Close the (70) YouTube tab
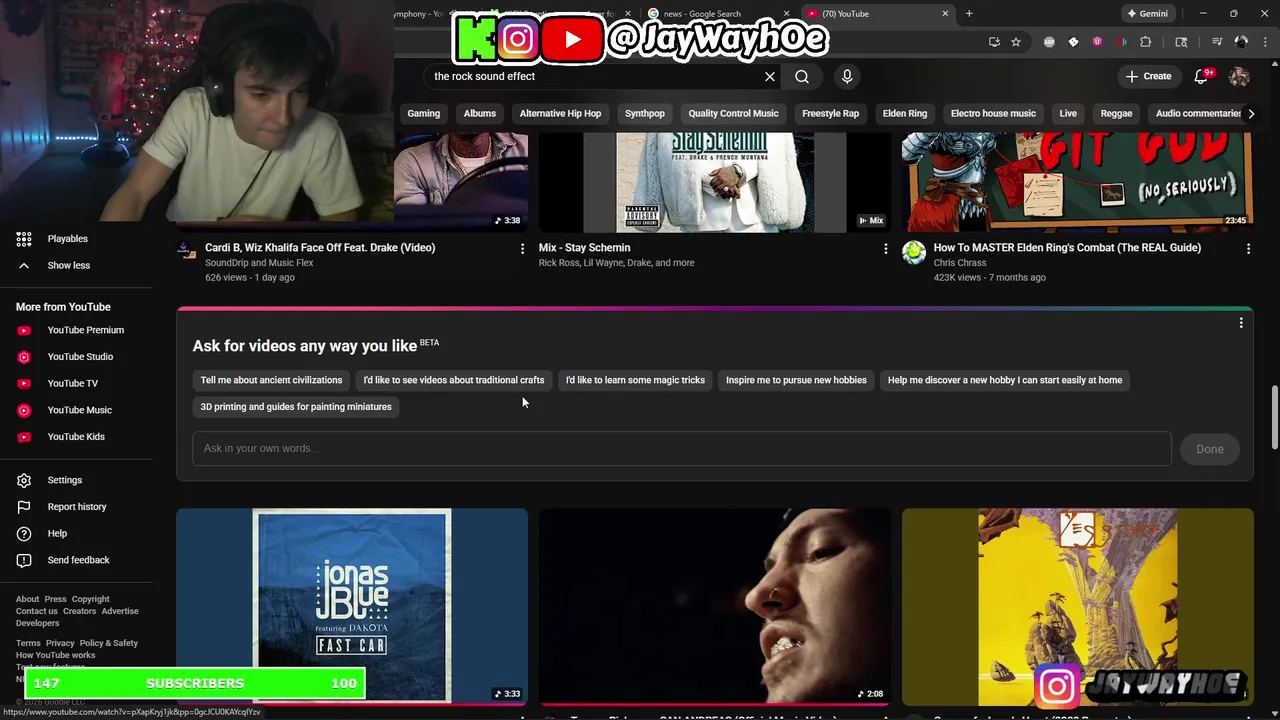The width and height of the screenshot is (1280, 720). 945,14
